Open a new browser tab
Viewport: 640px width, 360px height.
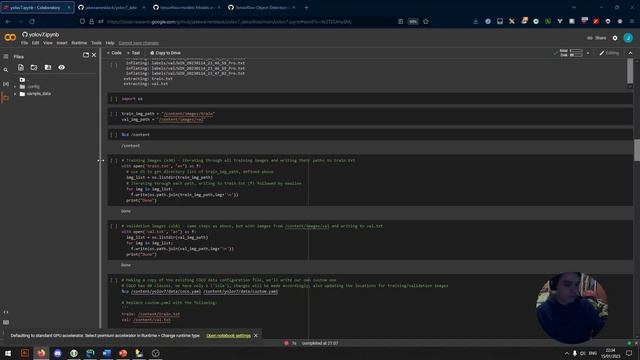(307, 7)
